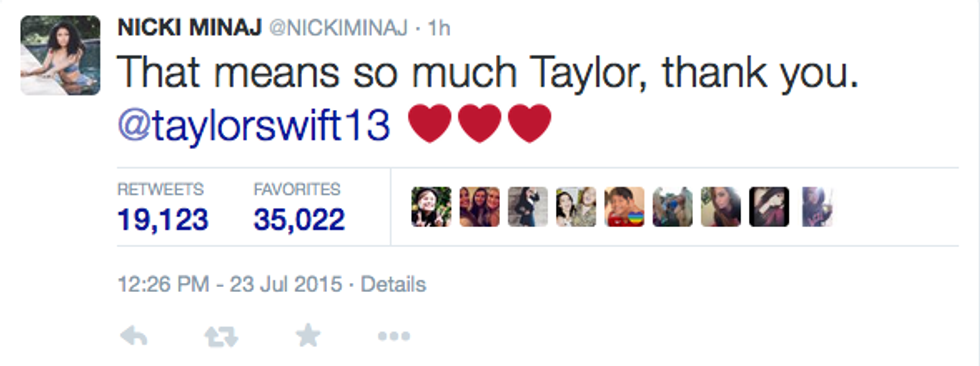Retweet this tweet using the retweet icon
This screenshot has height=366, width=980.
pyautogui.click(x=221, y=337)
